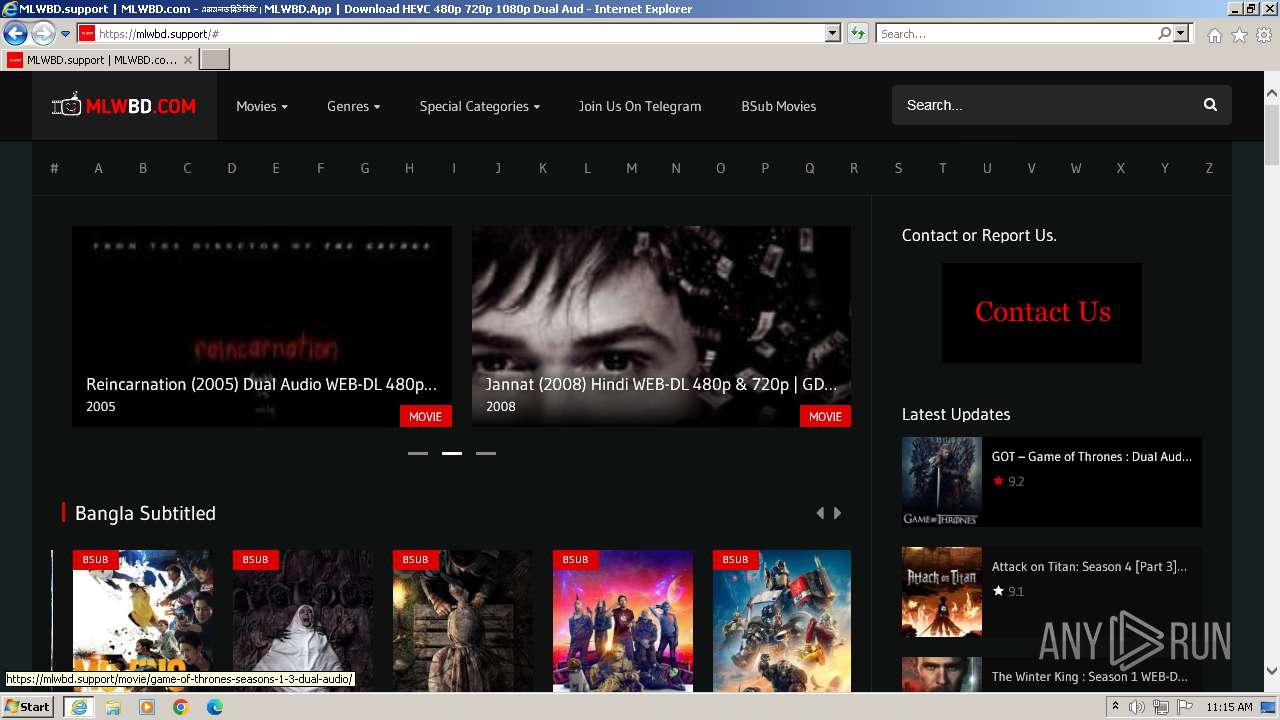This screenshot has height=720, width=1280.
Task: Click Attack on Titan poster thumbnail
Action: [941, 591]
